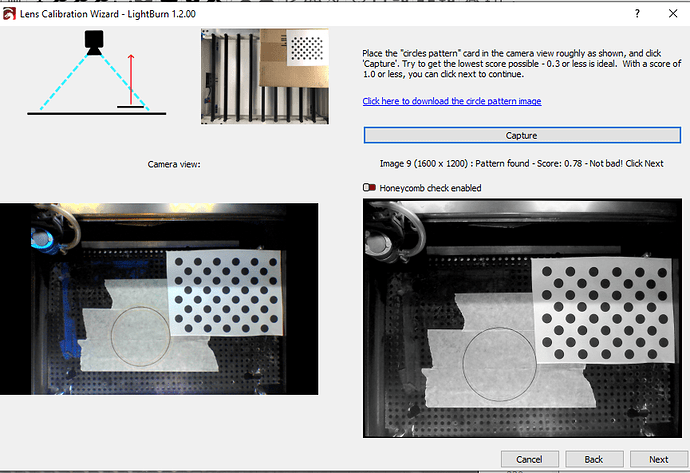Close the Lens Calibration Wizard window
The width and height of the screenshot is (690, 473).
(x=672, y=14)
